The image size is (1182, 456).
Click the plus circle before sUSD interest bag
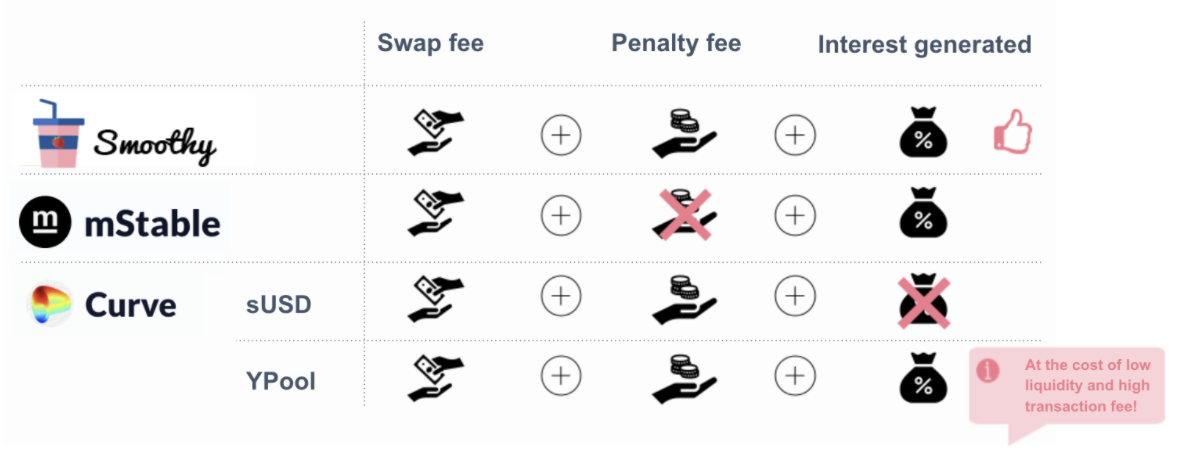tap(795, 296)
